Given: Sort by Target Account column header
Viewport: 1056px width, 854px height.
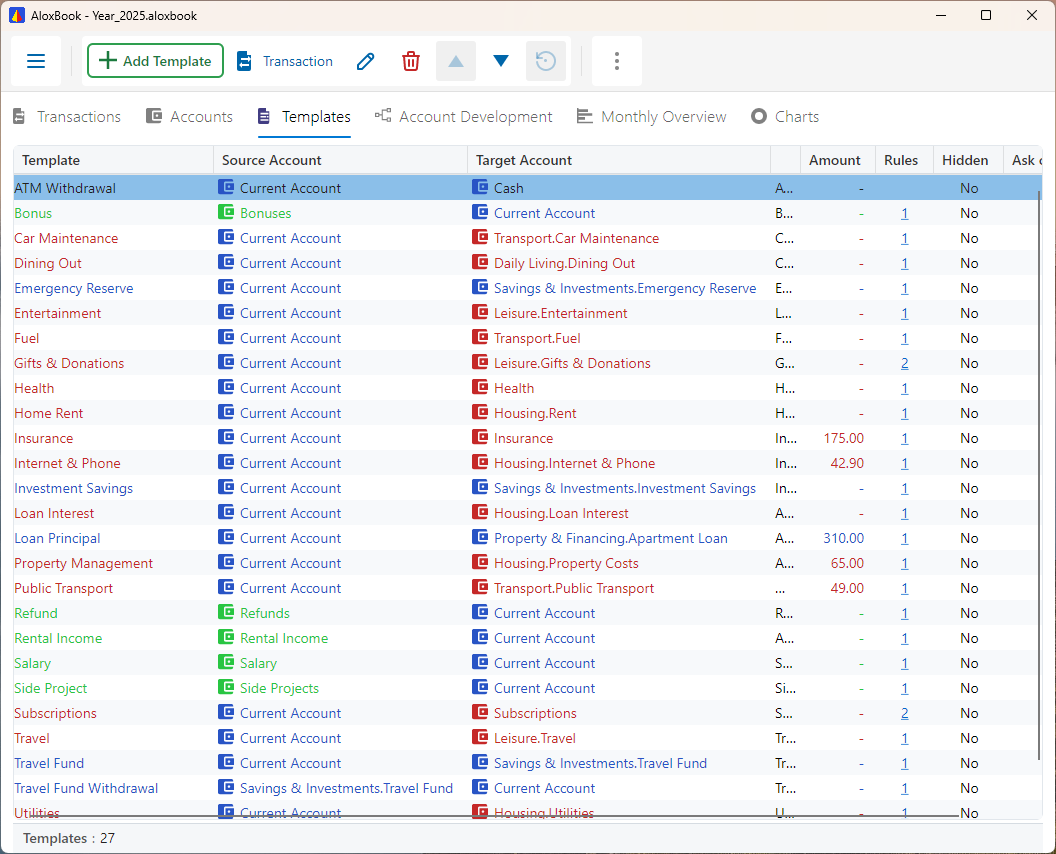Looking at the screenshot, I should pyautogui.click(x=619, y=160).
